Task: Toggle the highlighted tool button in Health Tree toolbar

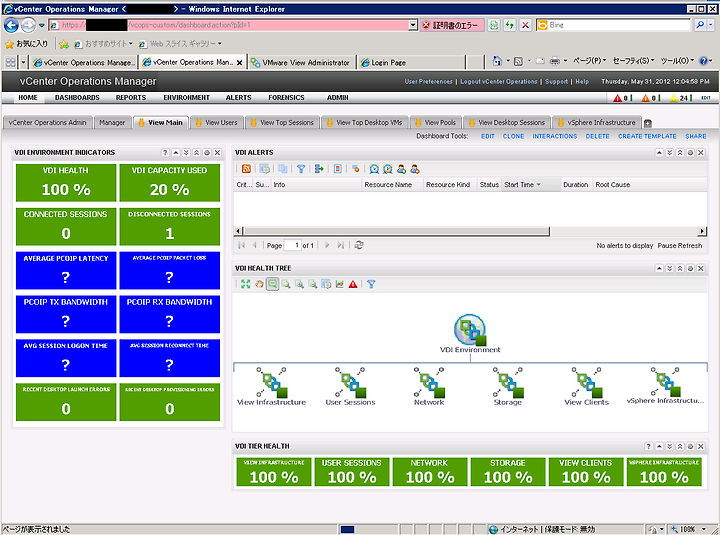Action: 272,284
